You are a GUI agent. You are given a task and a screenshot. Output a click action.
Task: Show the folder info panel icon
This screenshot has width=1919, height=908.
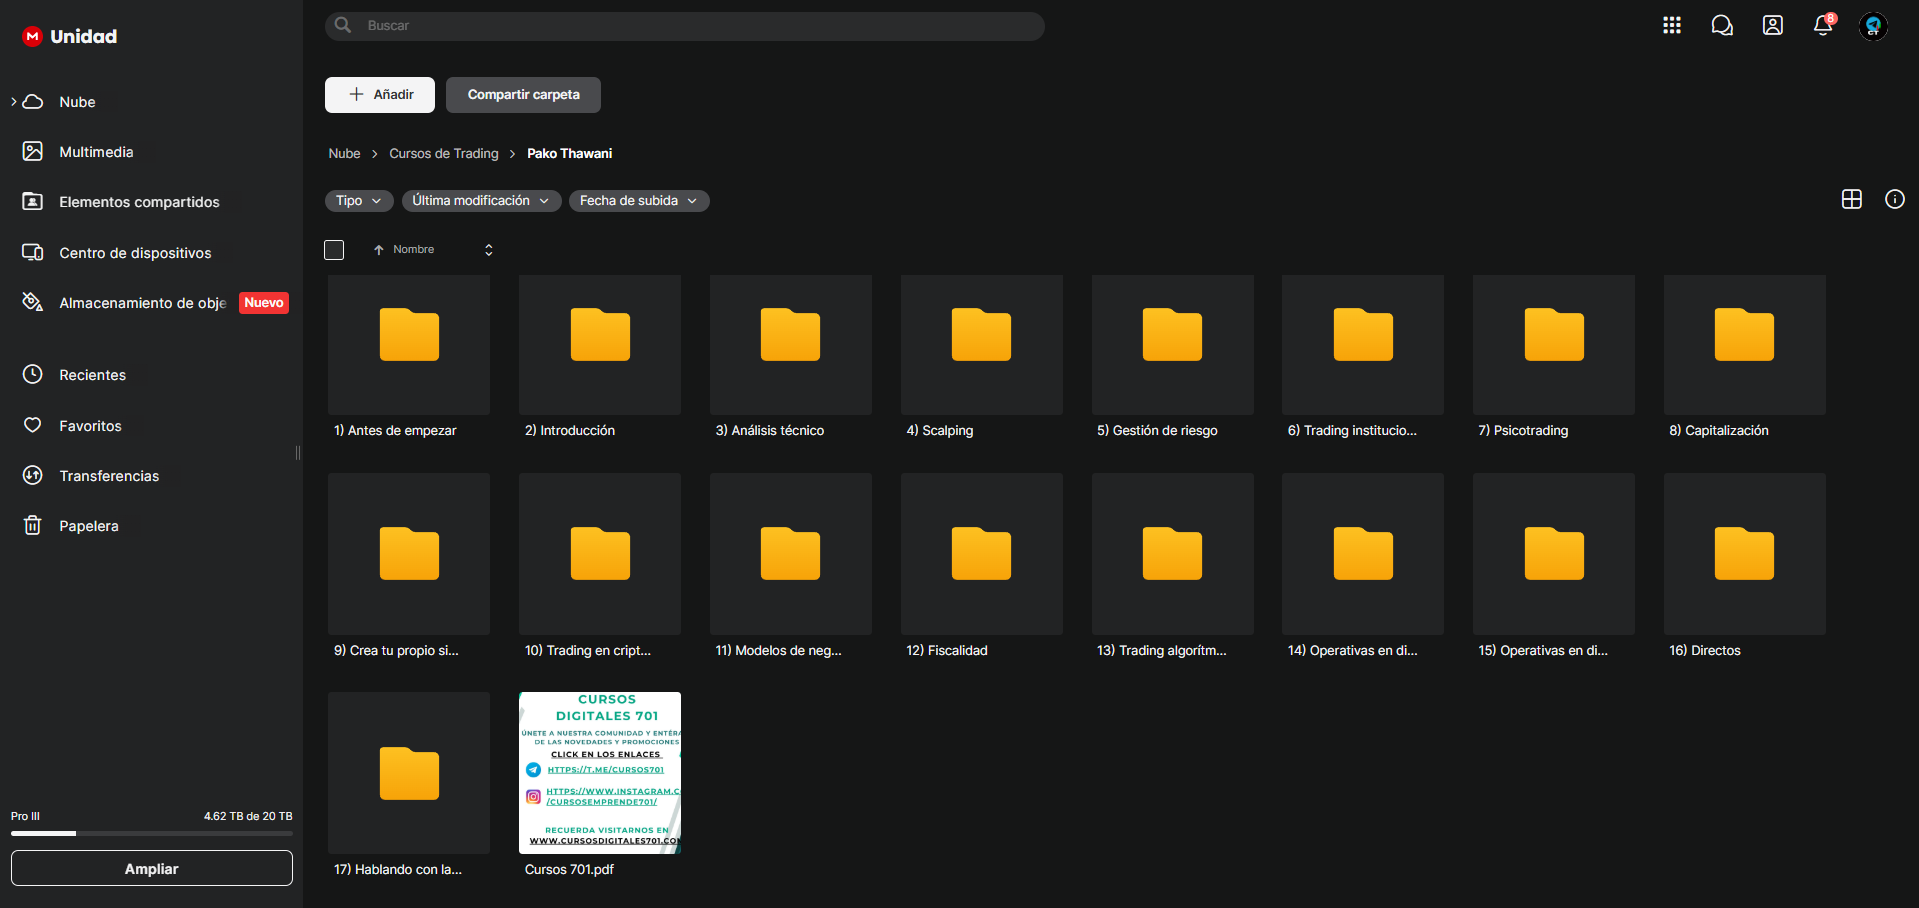coord(1895,199)
